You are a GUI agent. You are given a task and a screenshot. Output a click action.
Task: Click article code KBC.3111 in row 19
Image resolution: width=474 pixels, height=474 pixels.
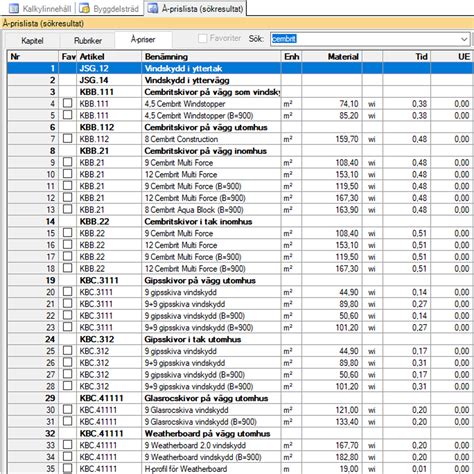(99, 281)
